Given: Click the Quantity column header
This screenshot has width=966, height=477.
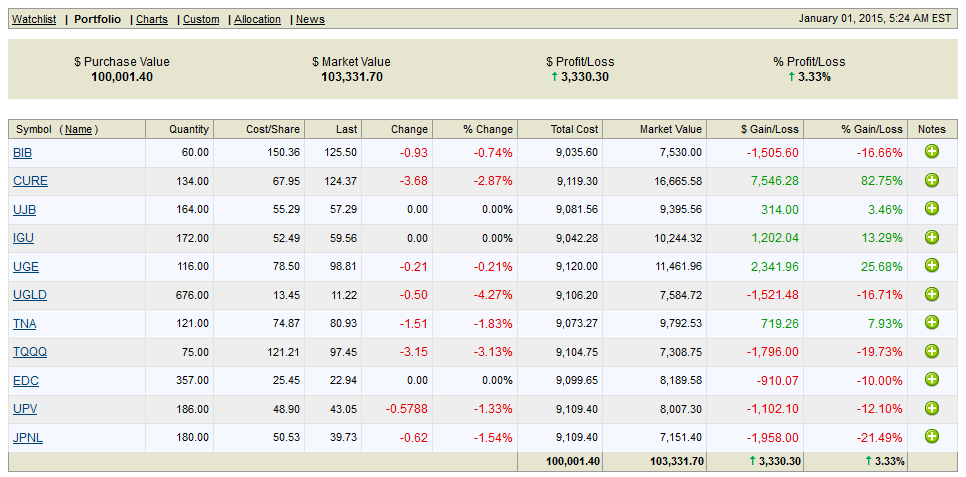Looking at the screenshot, I should coord(189,129).
